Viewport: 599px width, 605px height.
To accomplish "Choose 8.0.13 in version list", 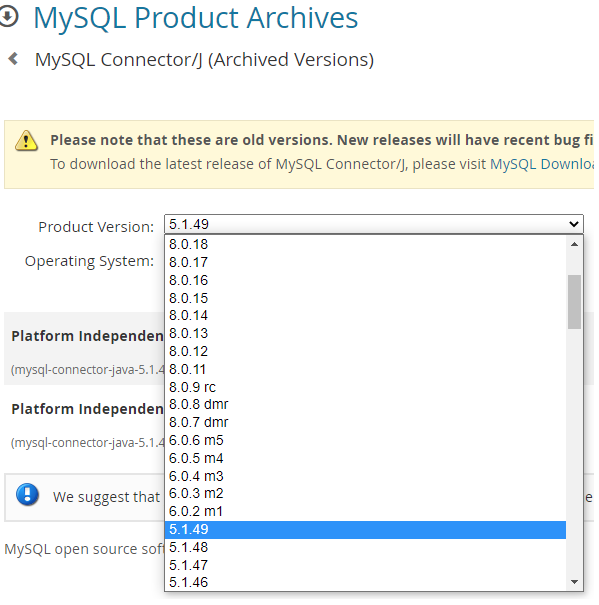I will pos(365,333).
